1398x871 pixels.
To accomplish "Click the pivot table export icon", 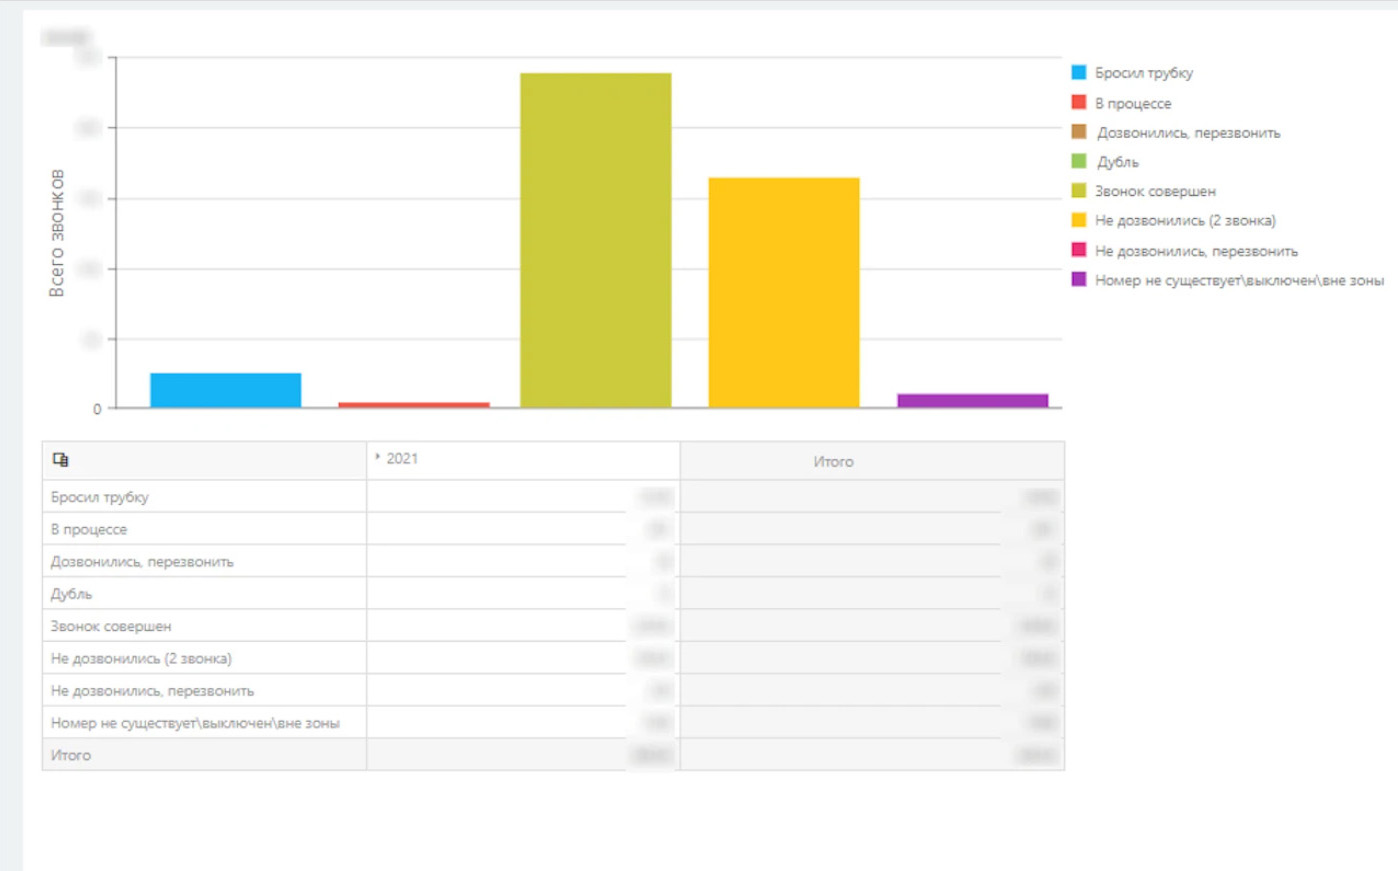I will pyautogui.click(x=60, y=460).
